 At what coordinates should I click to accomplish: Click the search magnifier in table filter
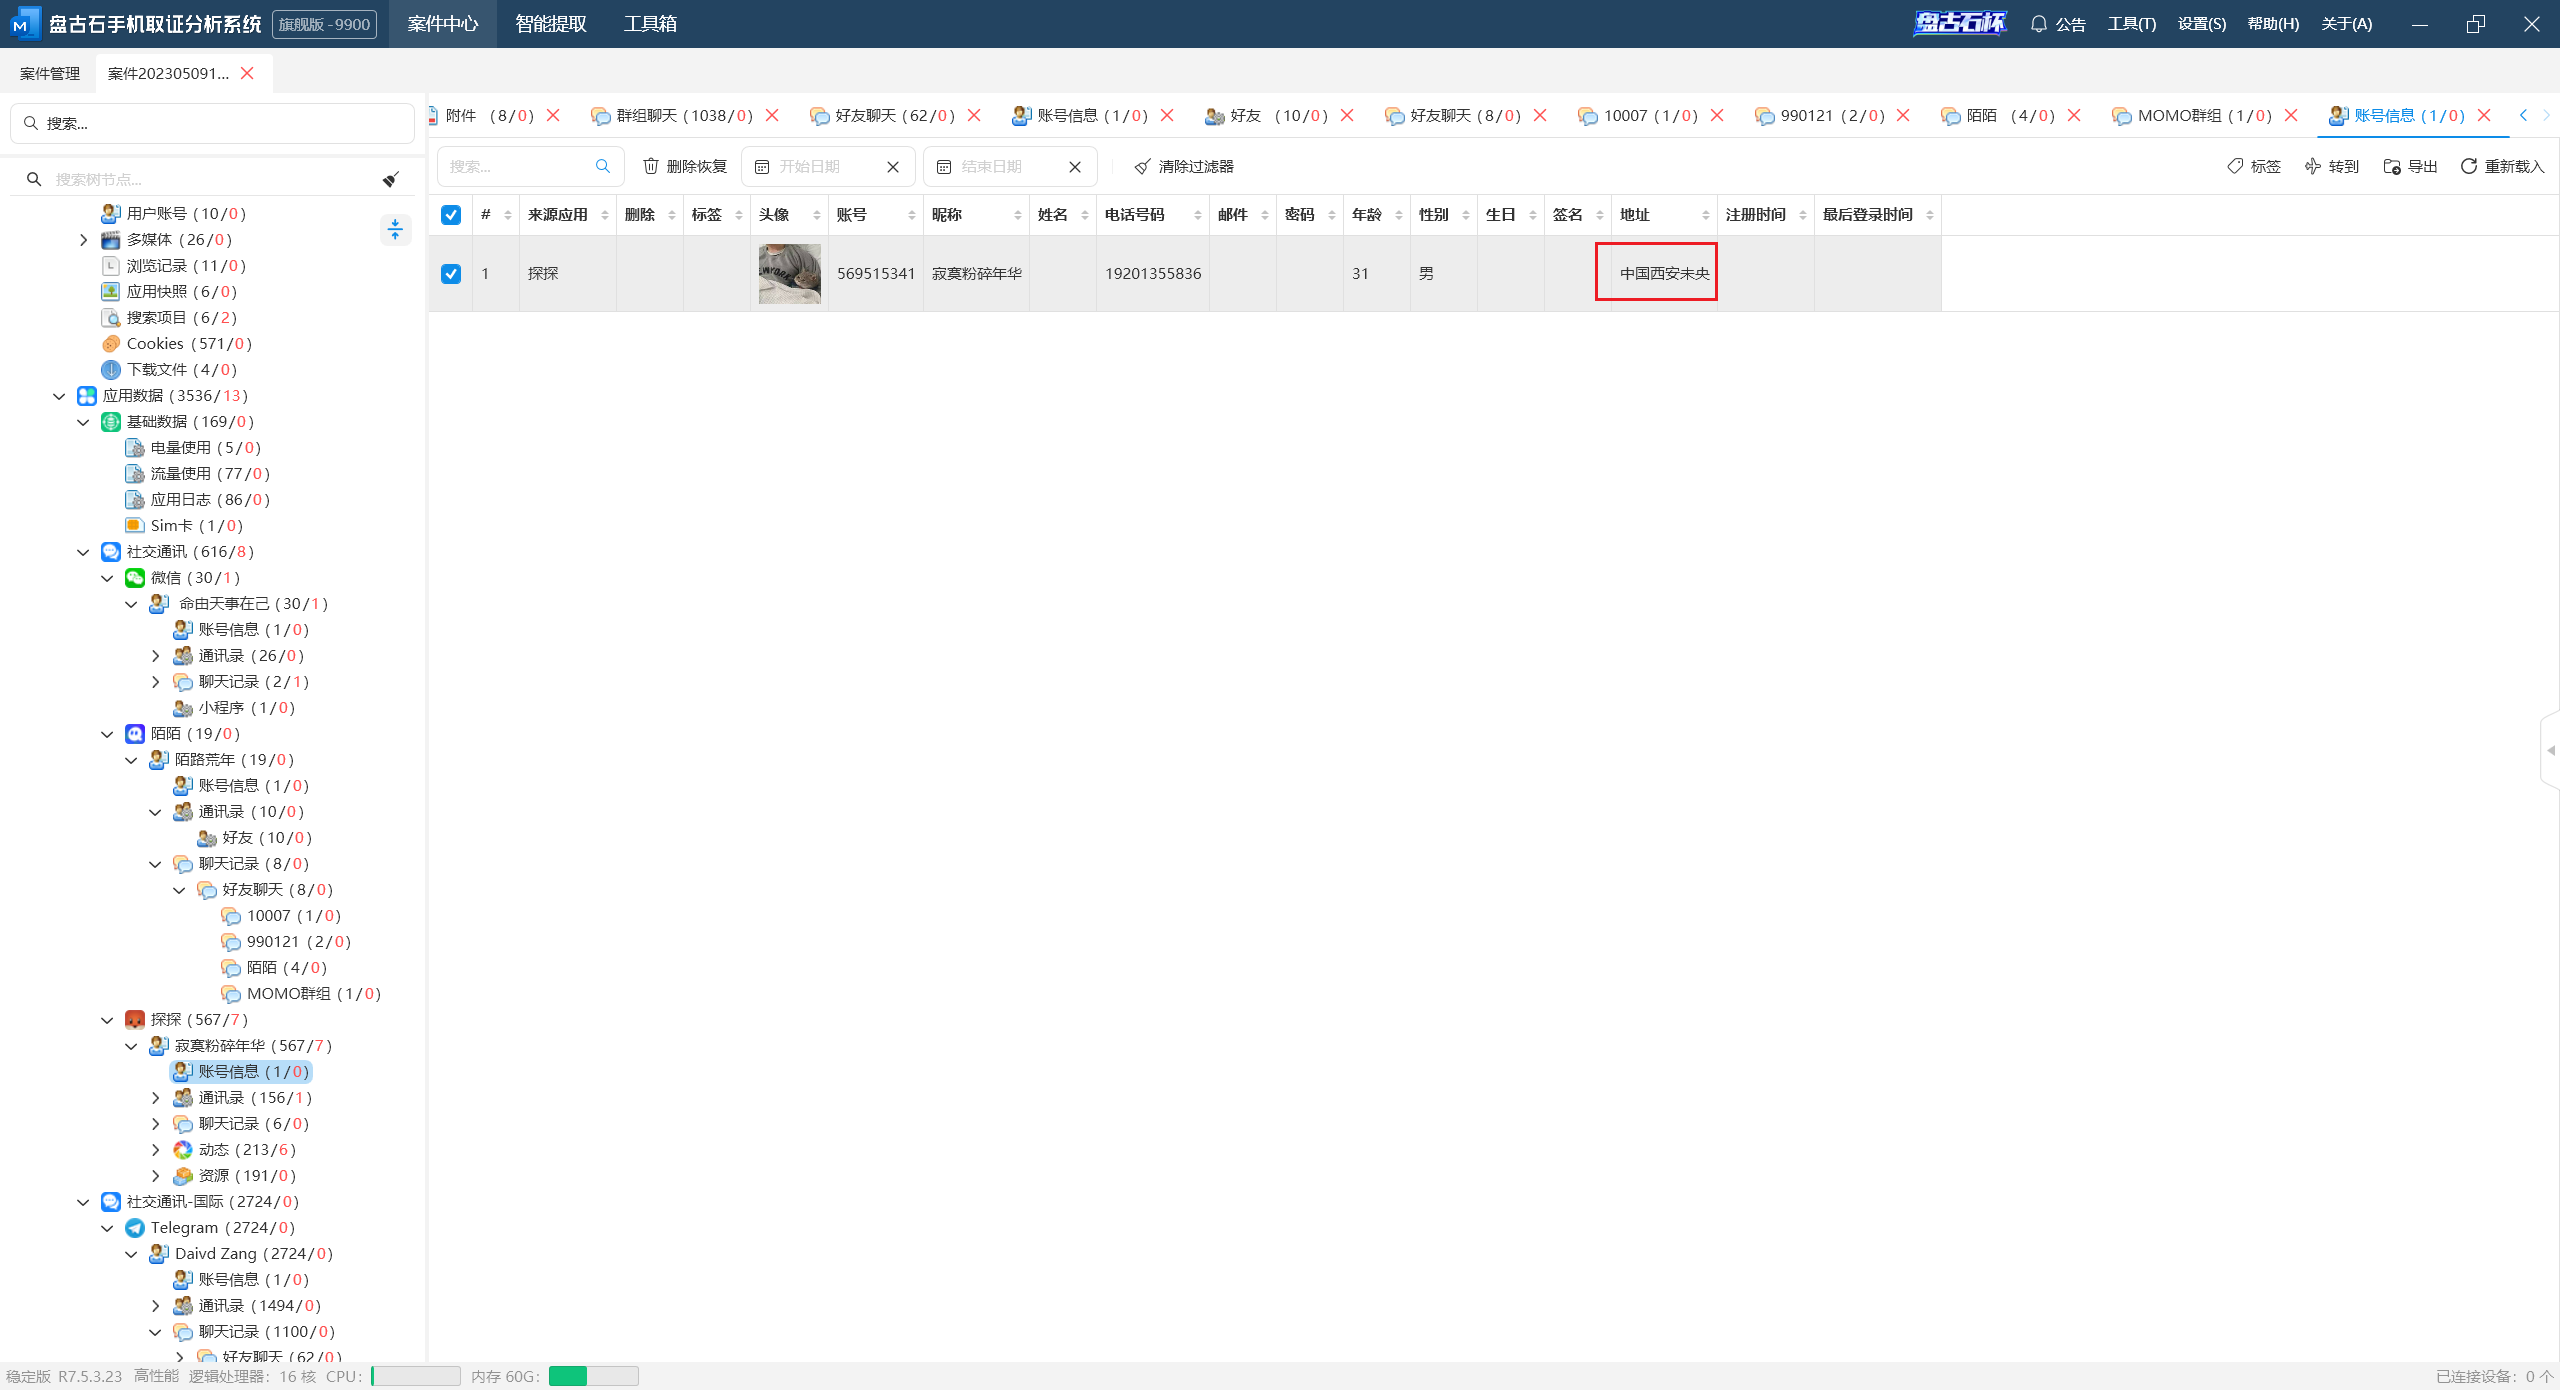pos(603,166)
